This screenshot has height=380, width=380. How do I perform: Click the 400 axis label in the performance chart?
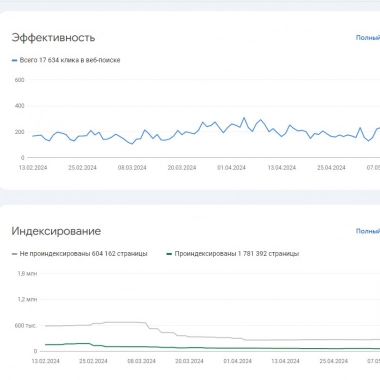[x=20, y=106]
